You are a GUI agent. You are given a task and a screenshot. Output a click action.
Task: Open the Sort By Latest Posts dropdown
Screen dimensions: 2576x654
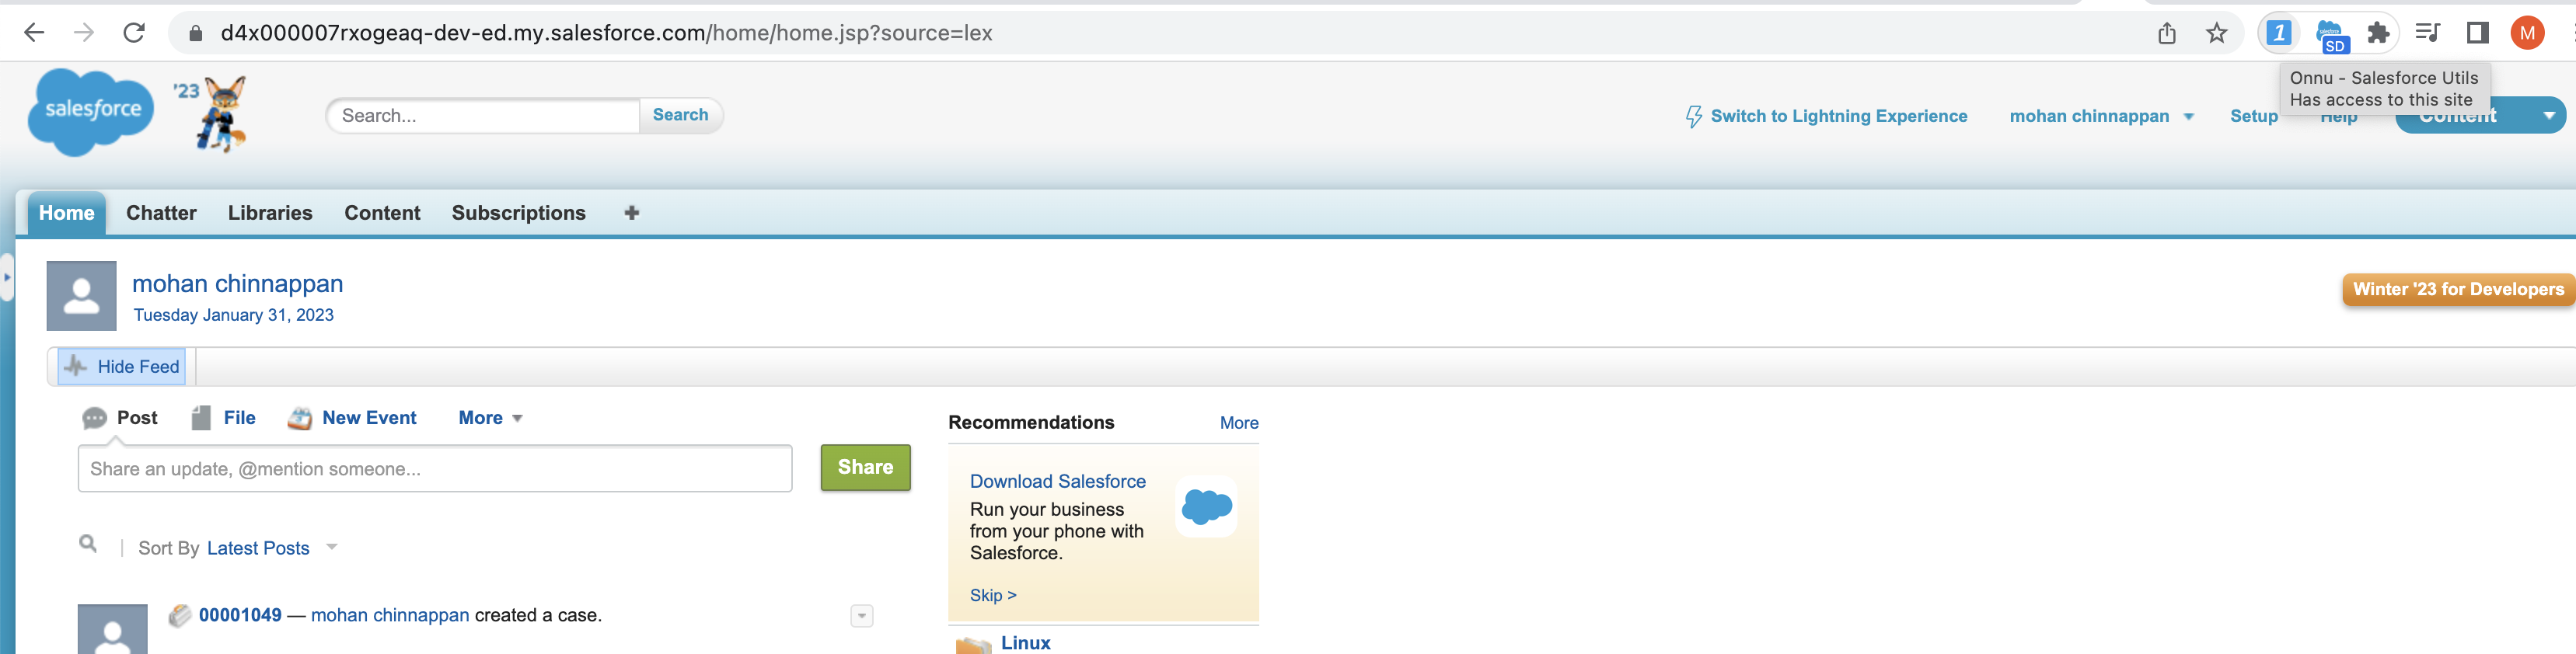(x=272, y=548)
